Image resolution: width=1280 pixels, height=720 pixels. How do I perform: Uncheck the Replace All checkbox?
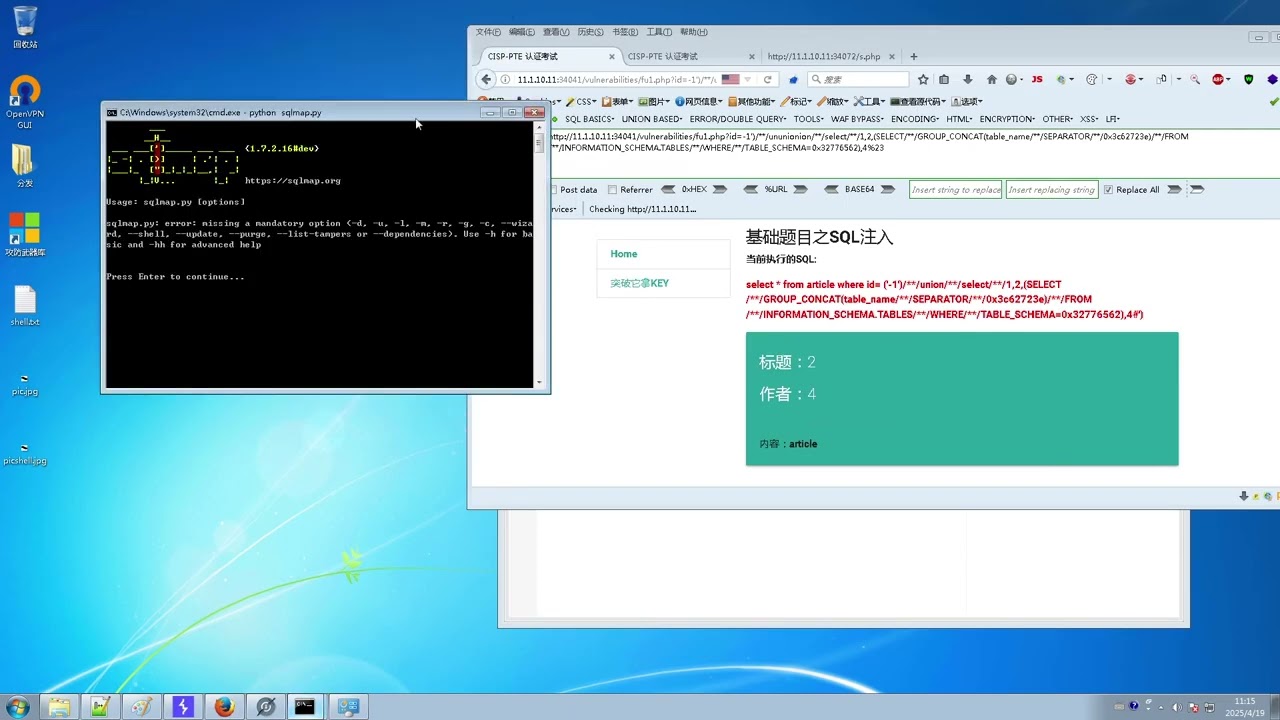(1108, 190)
